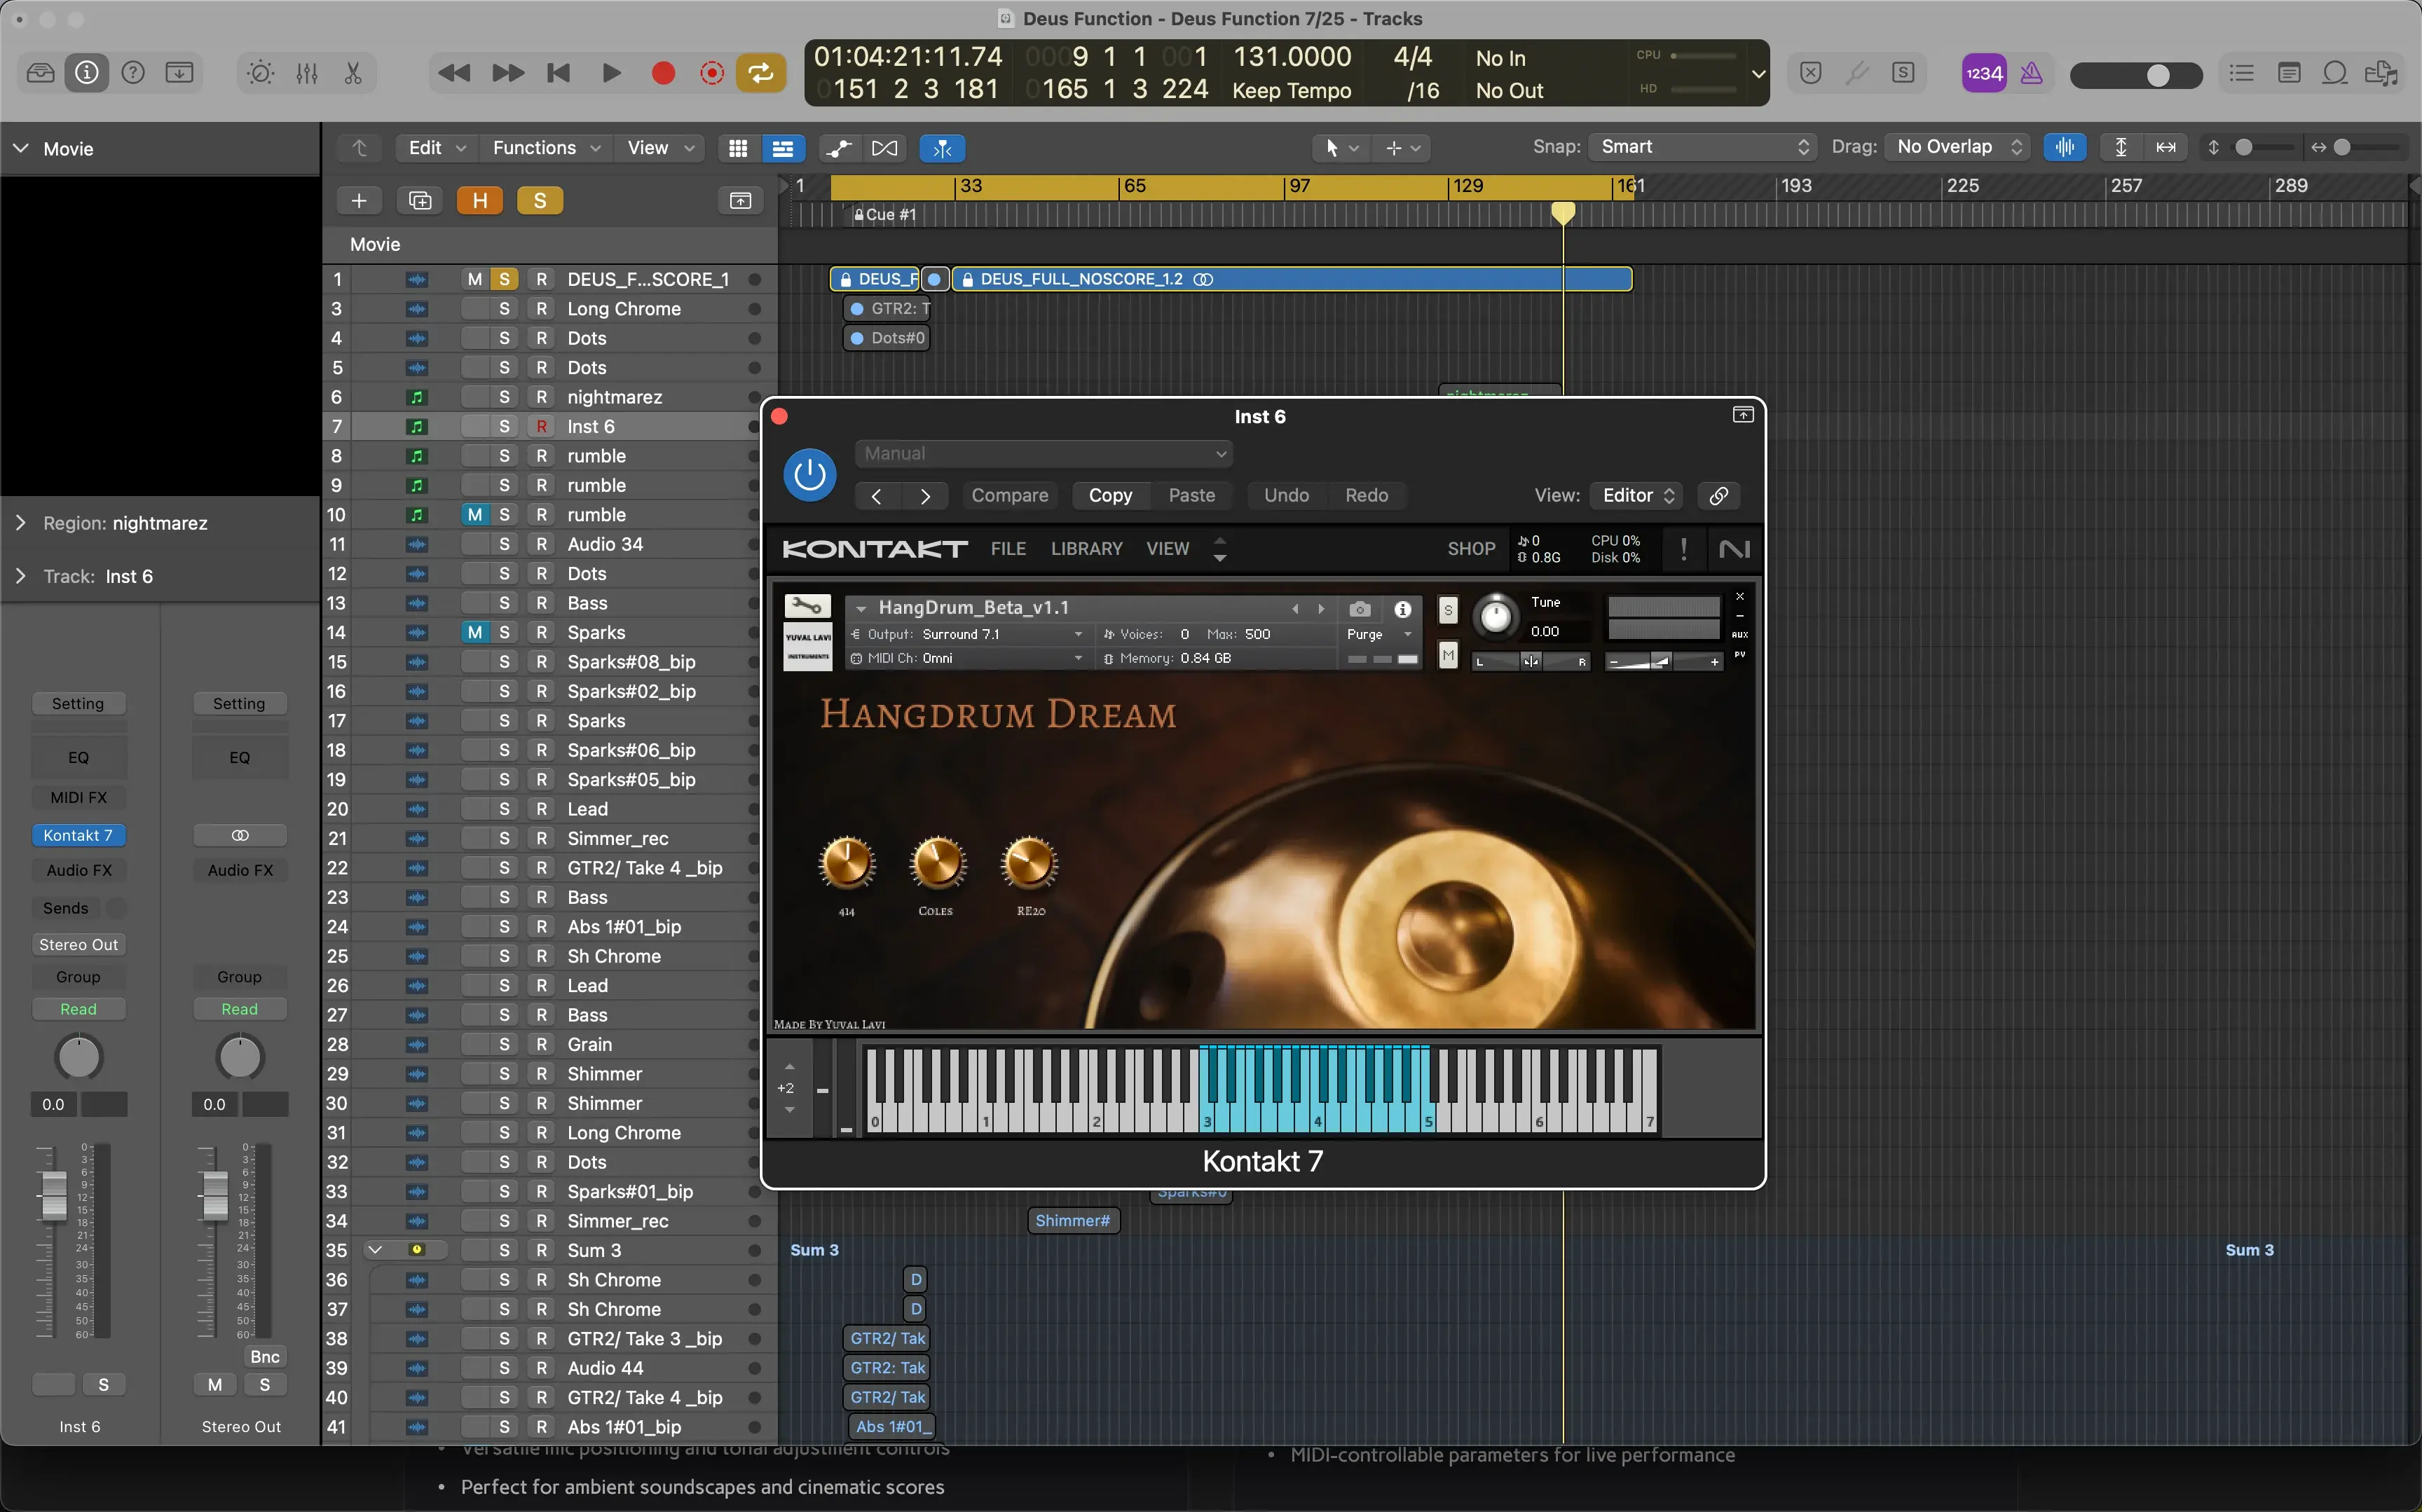Select the Flex tool in the tracks toolbar
This screenshot has width=2422, height=1512.
tap(941, 148)
